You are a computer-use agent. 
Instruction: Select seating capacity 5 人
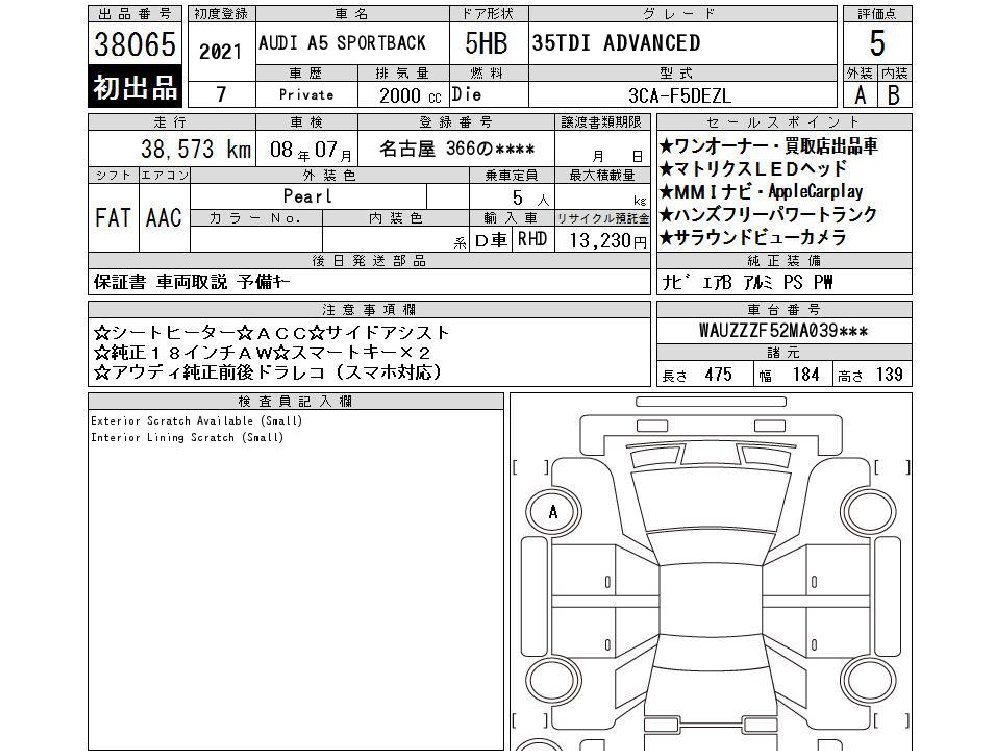[x=530, y=198]
